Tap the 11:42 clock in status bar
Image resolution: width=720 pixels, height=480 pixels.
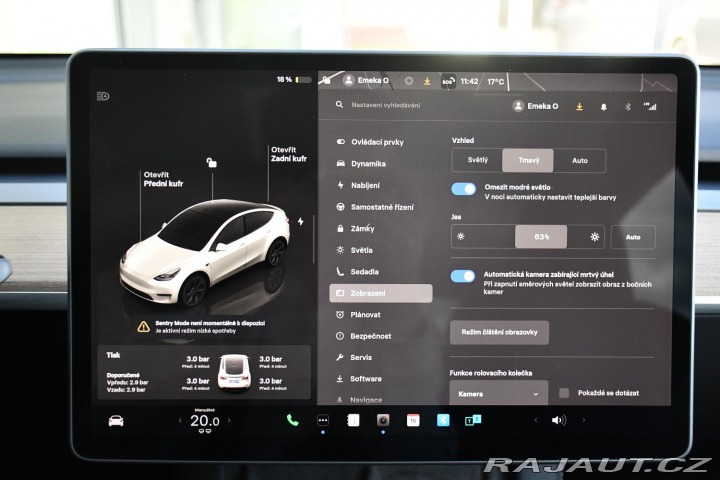click(469, 81)
